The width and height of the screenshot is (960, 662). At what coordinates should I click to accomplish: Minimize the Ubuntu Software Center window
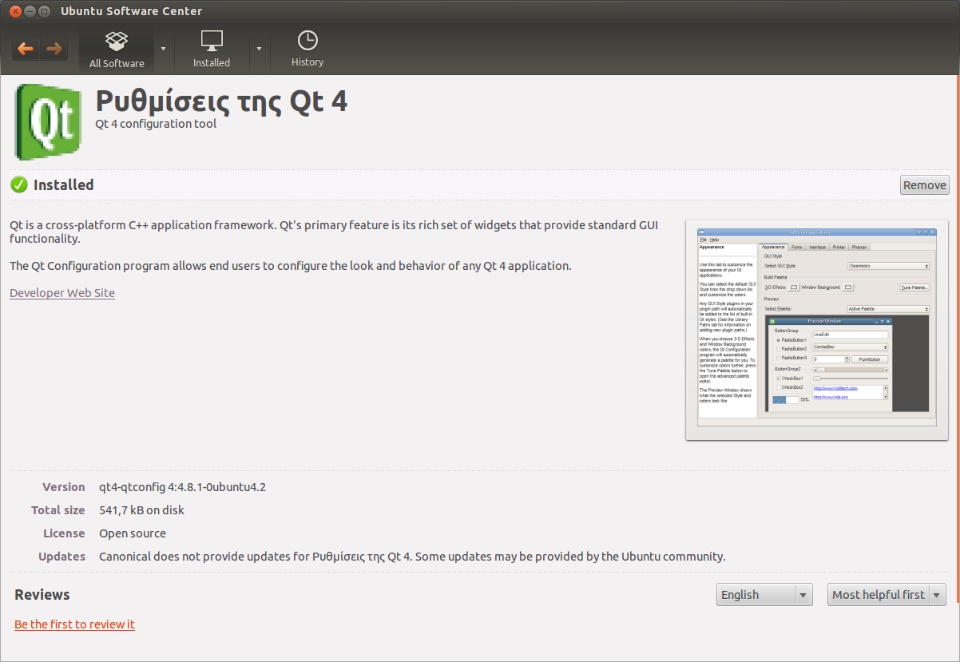(30, 11)
